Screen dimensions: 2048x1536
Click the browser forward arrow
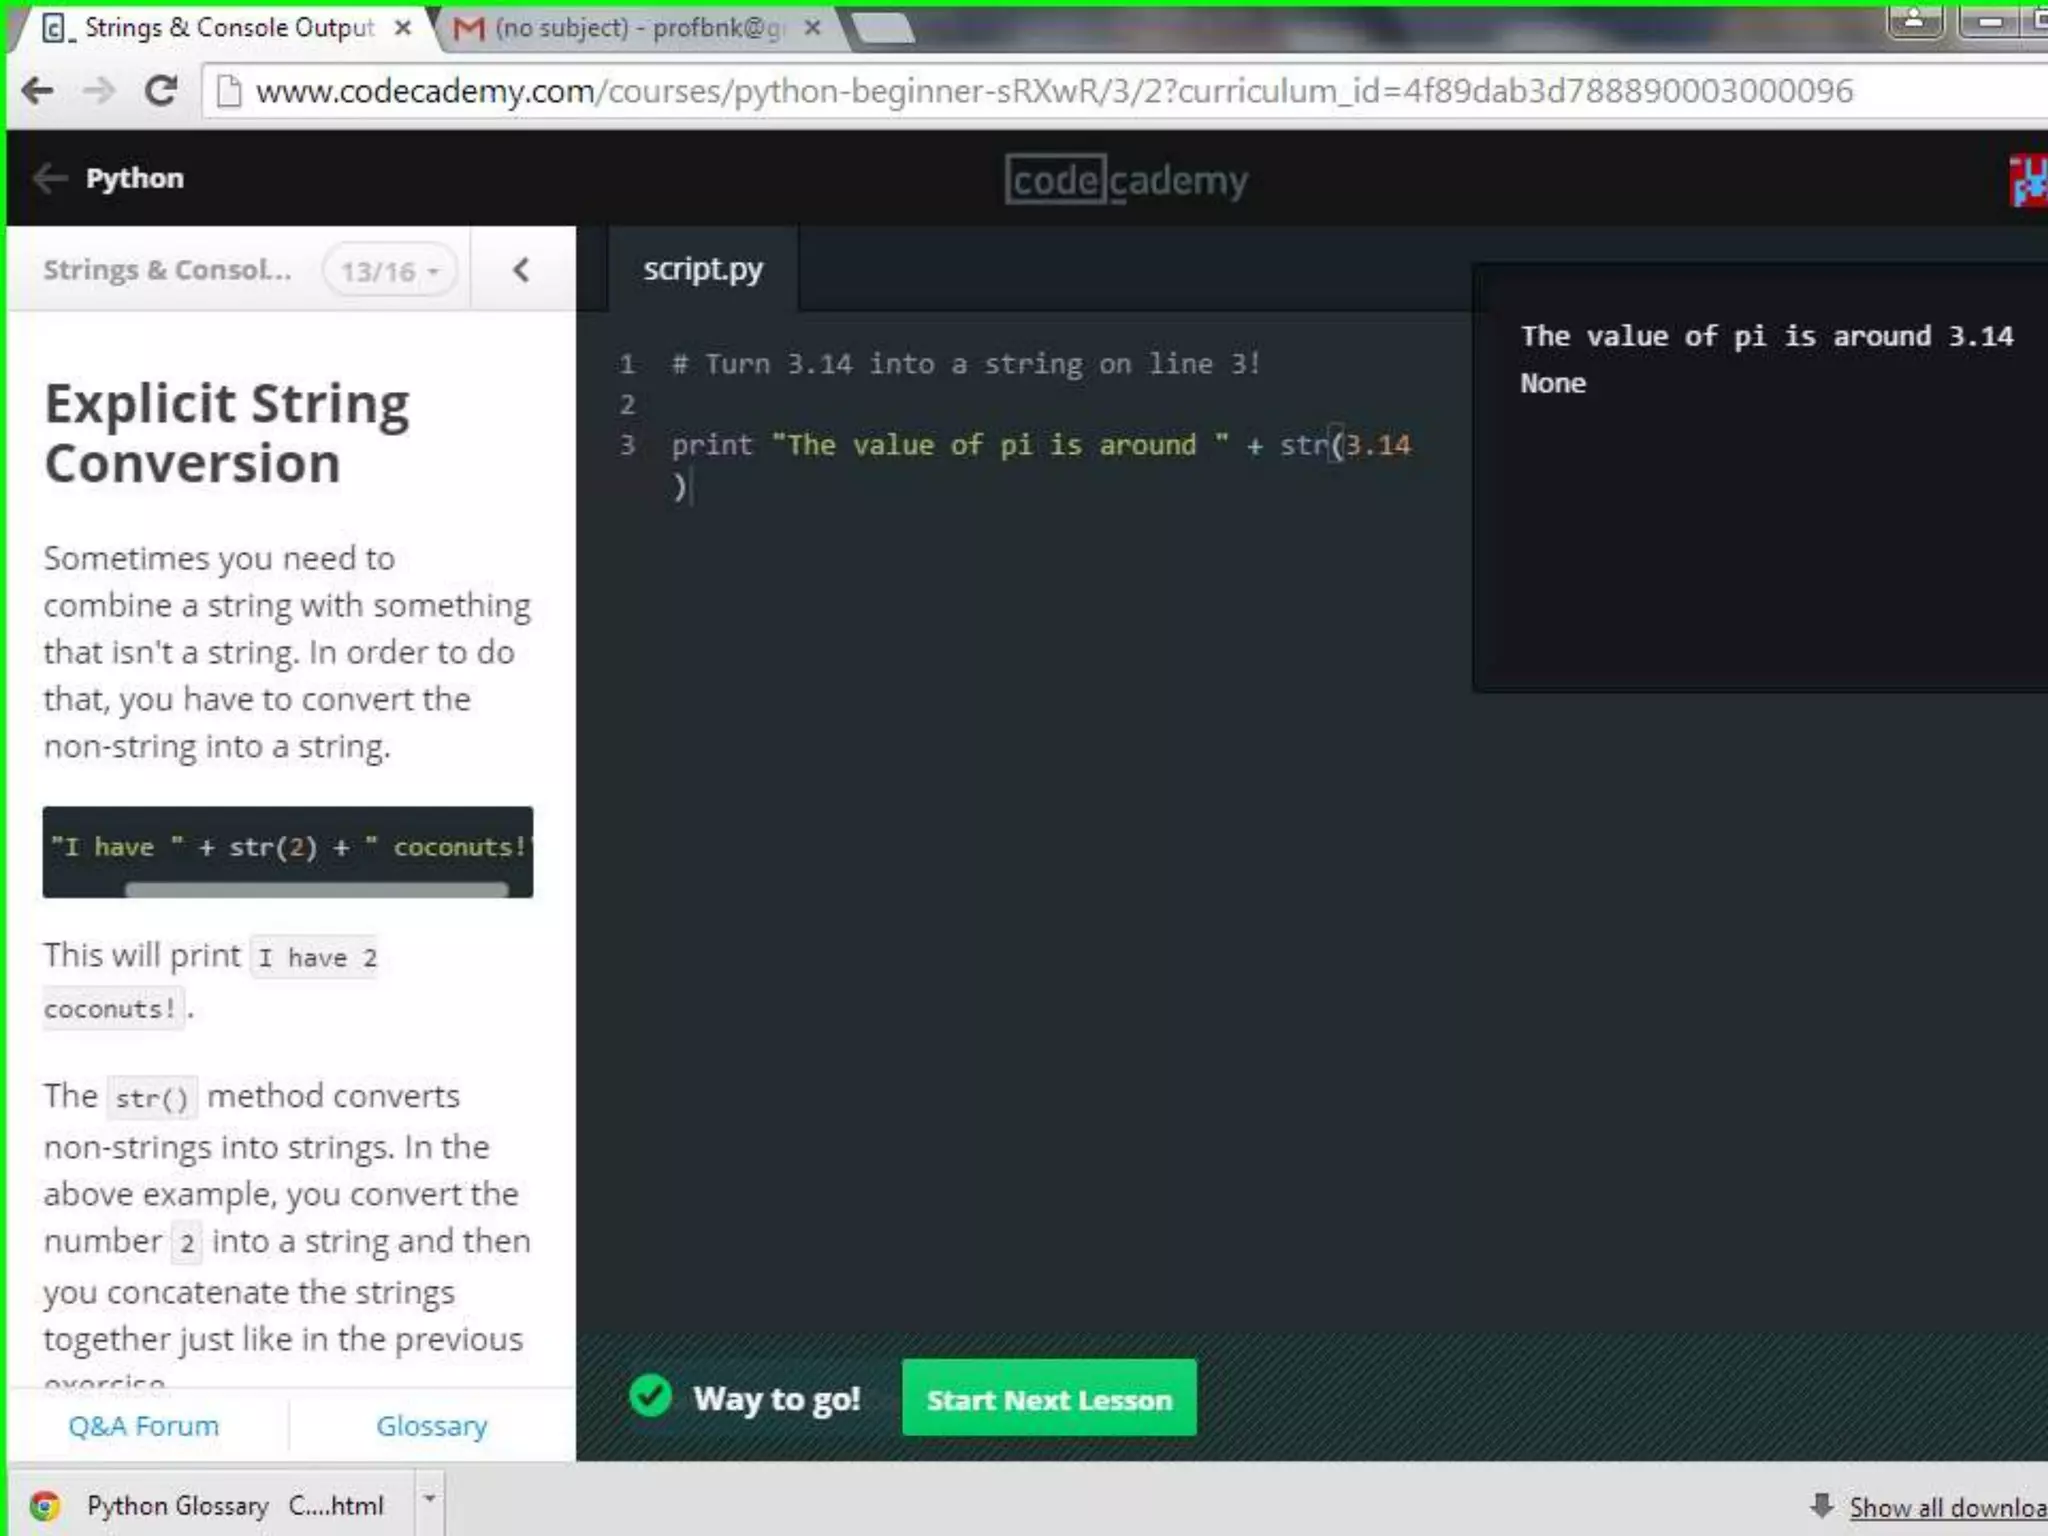click(99, 91)
